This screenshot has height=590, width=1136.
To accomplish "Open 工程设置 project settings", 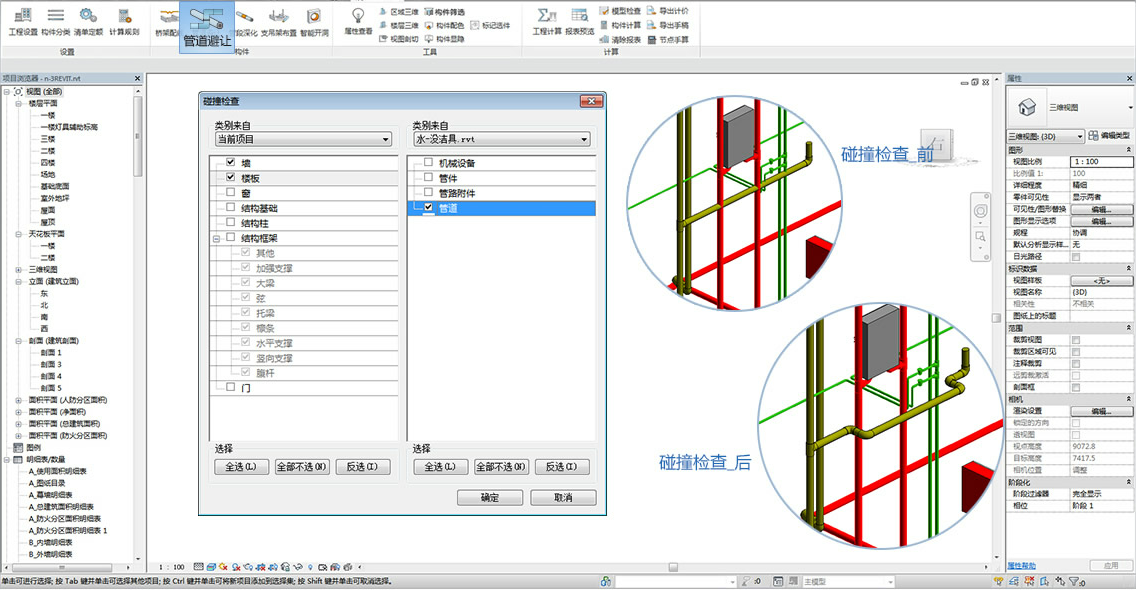I will point(22,20).
